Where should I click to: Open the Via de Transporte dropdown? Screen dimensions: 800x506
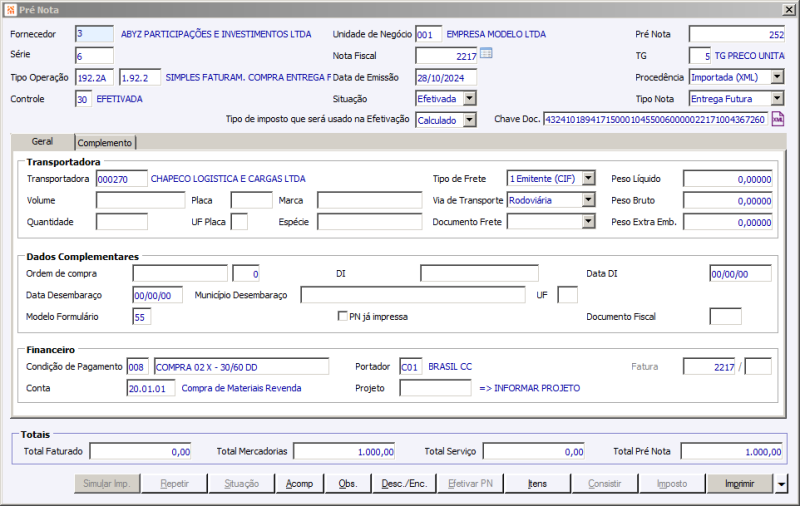tap(588, 200)
